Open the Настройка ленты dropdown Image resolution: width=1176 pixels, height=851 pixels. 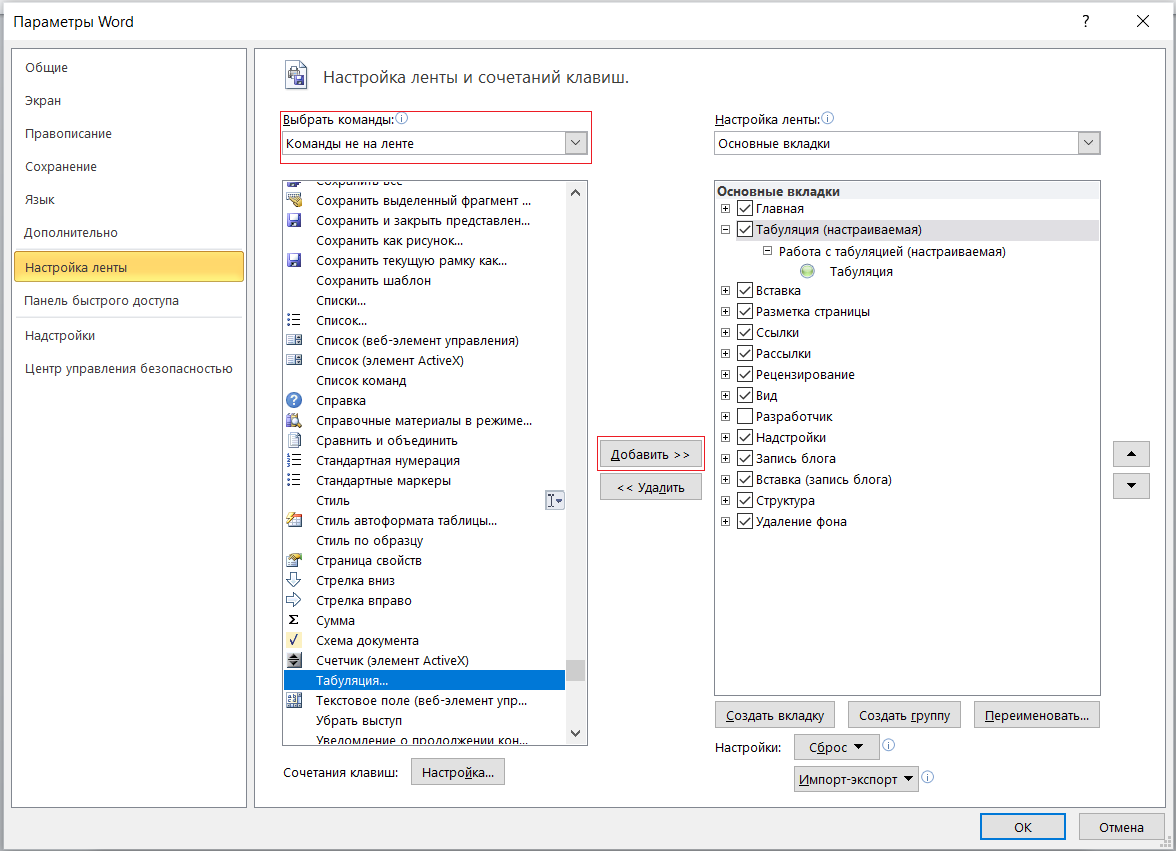[x=1089, y=143]
